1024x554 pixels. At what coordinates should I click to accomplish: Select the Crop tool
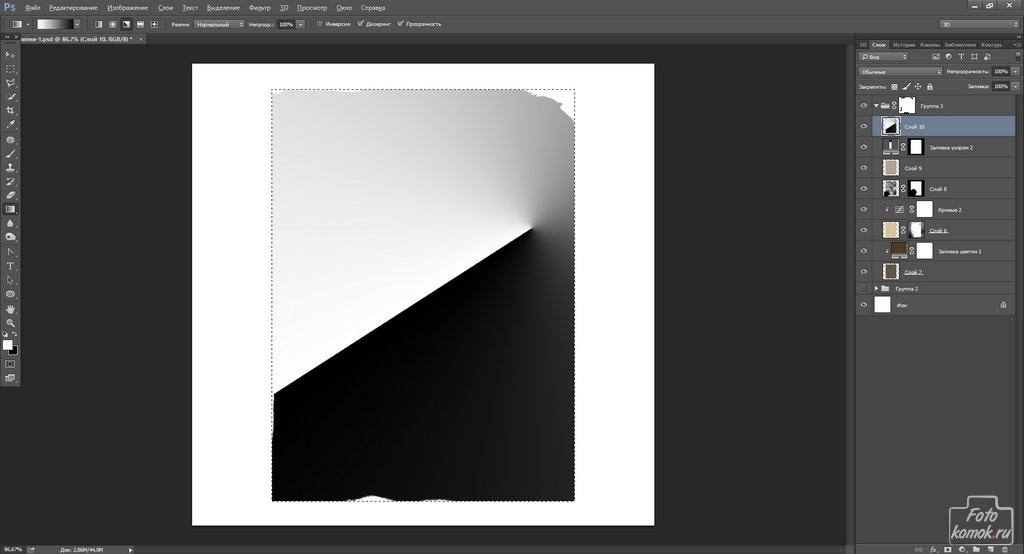tap(11, 110)
